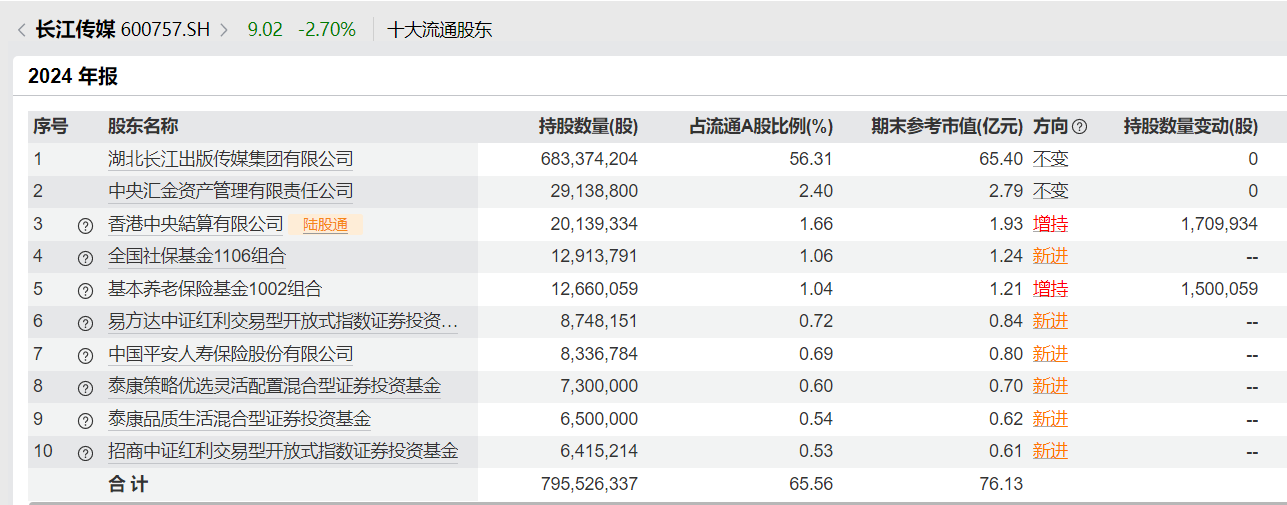Expand truncated 易方达中证红利交易型 fund name
This screenshot has height=505, width=1287.
tap(283, 322)
